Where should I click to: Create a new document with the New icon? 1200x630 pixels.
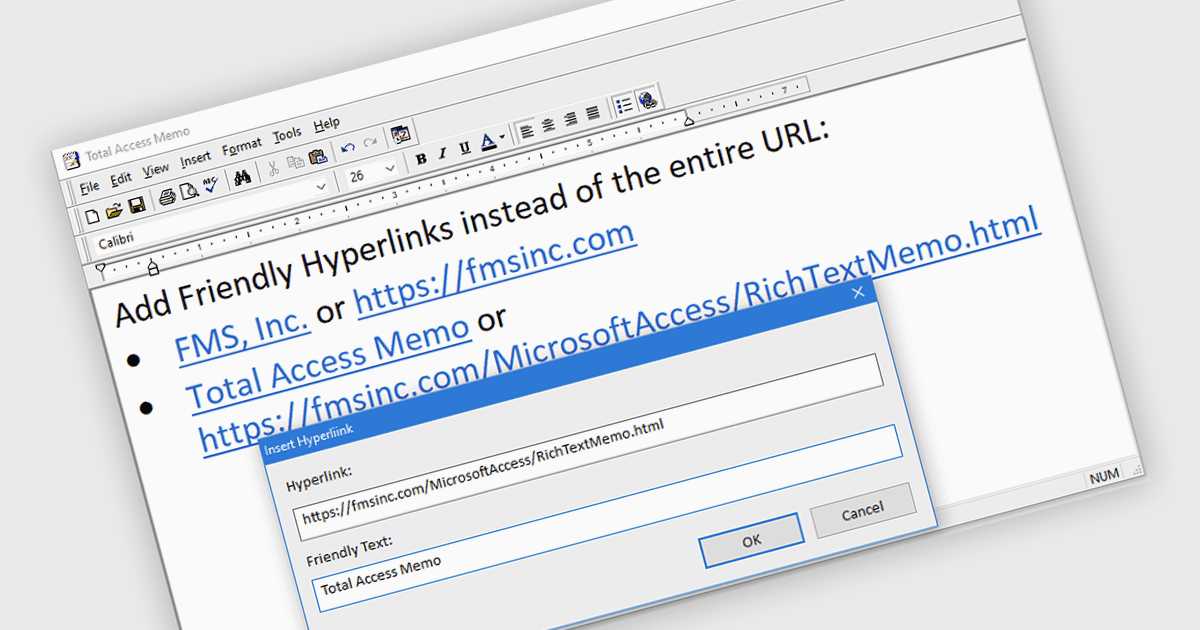click(93, 216)
